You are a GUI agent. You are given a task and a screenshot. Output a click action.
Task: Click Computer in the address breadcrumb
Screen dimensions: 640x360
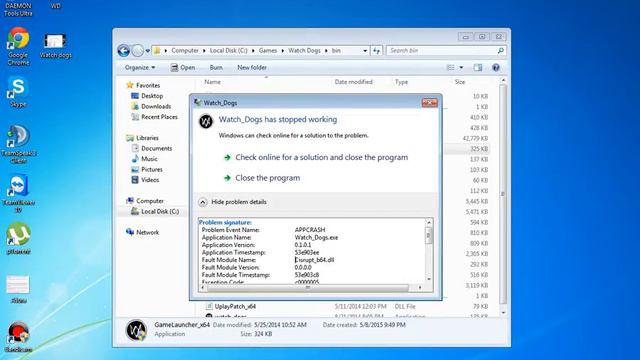pyautogui.click(x=184, y=51)
